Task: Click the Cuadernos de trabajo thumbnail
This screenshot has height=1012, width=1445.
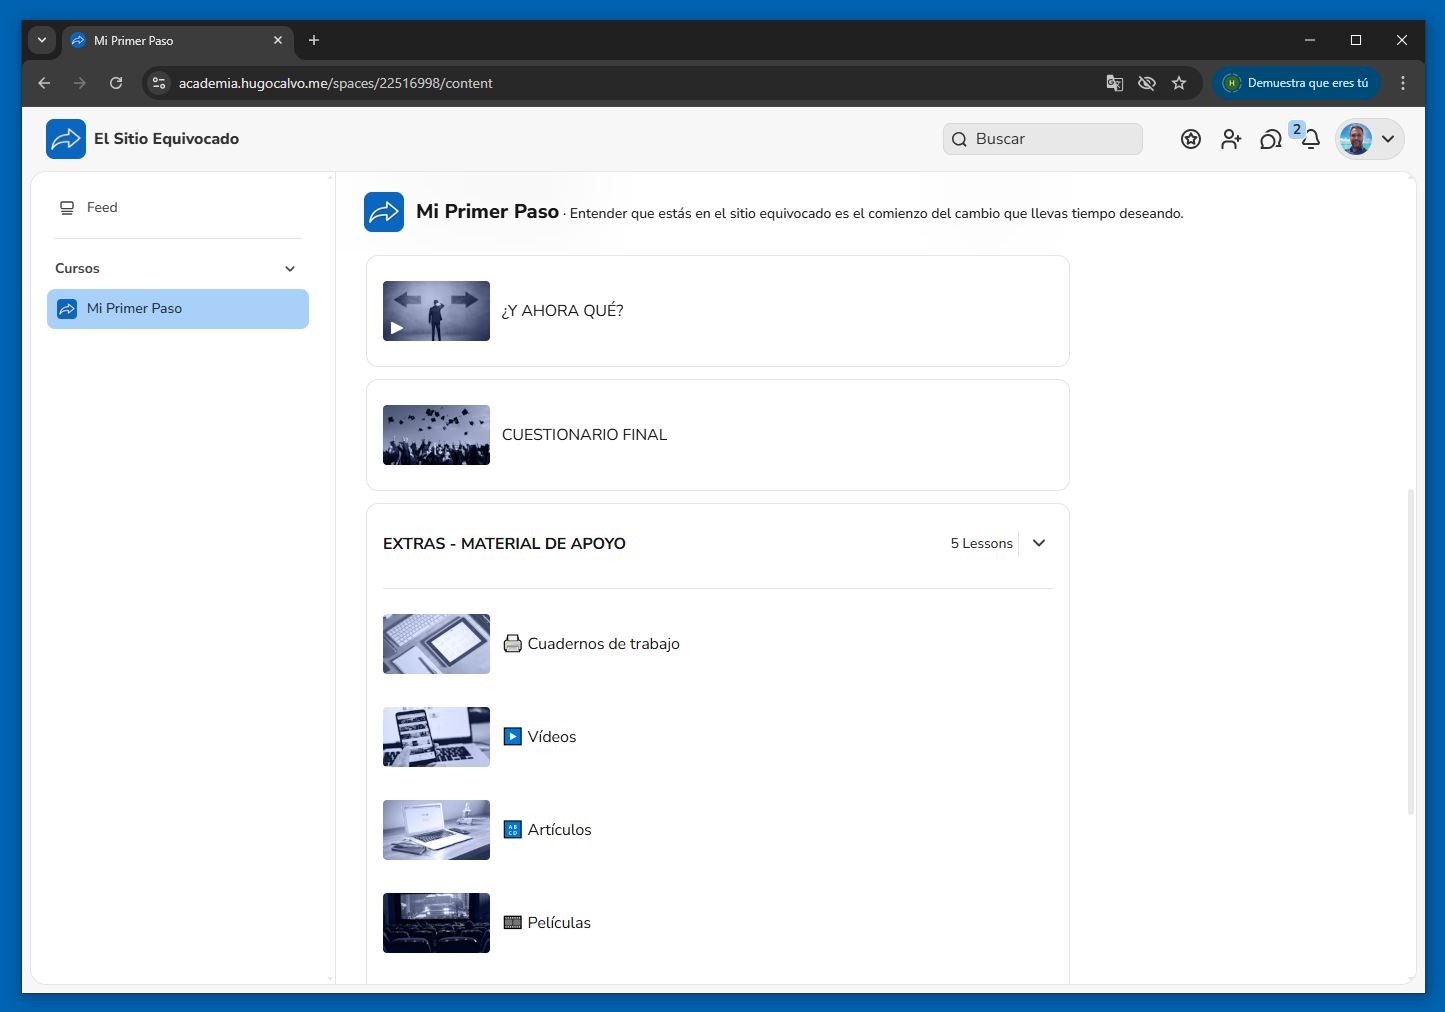Action: coord(436,644)
